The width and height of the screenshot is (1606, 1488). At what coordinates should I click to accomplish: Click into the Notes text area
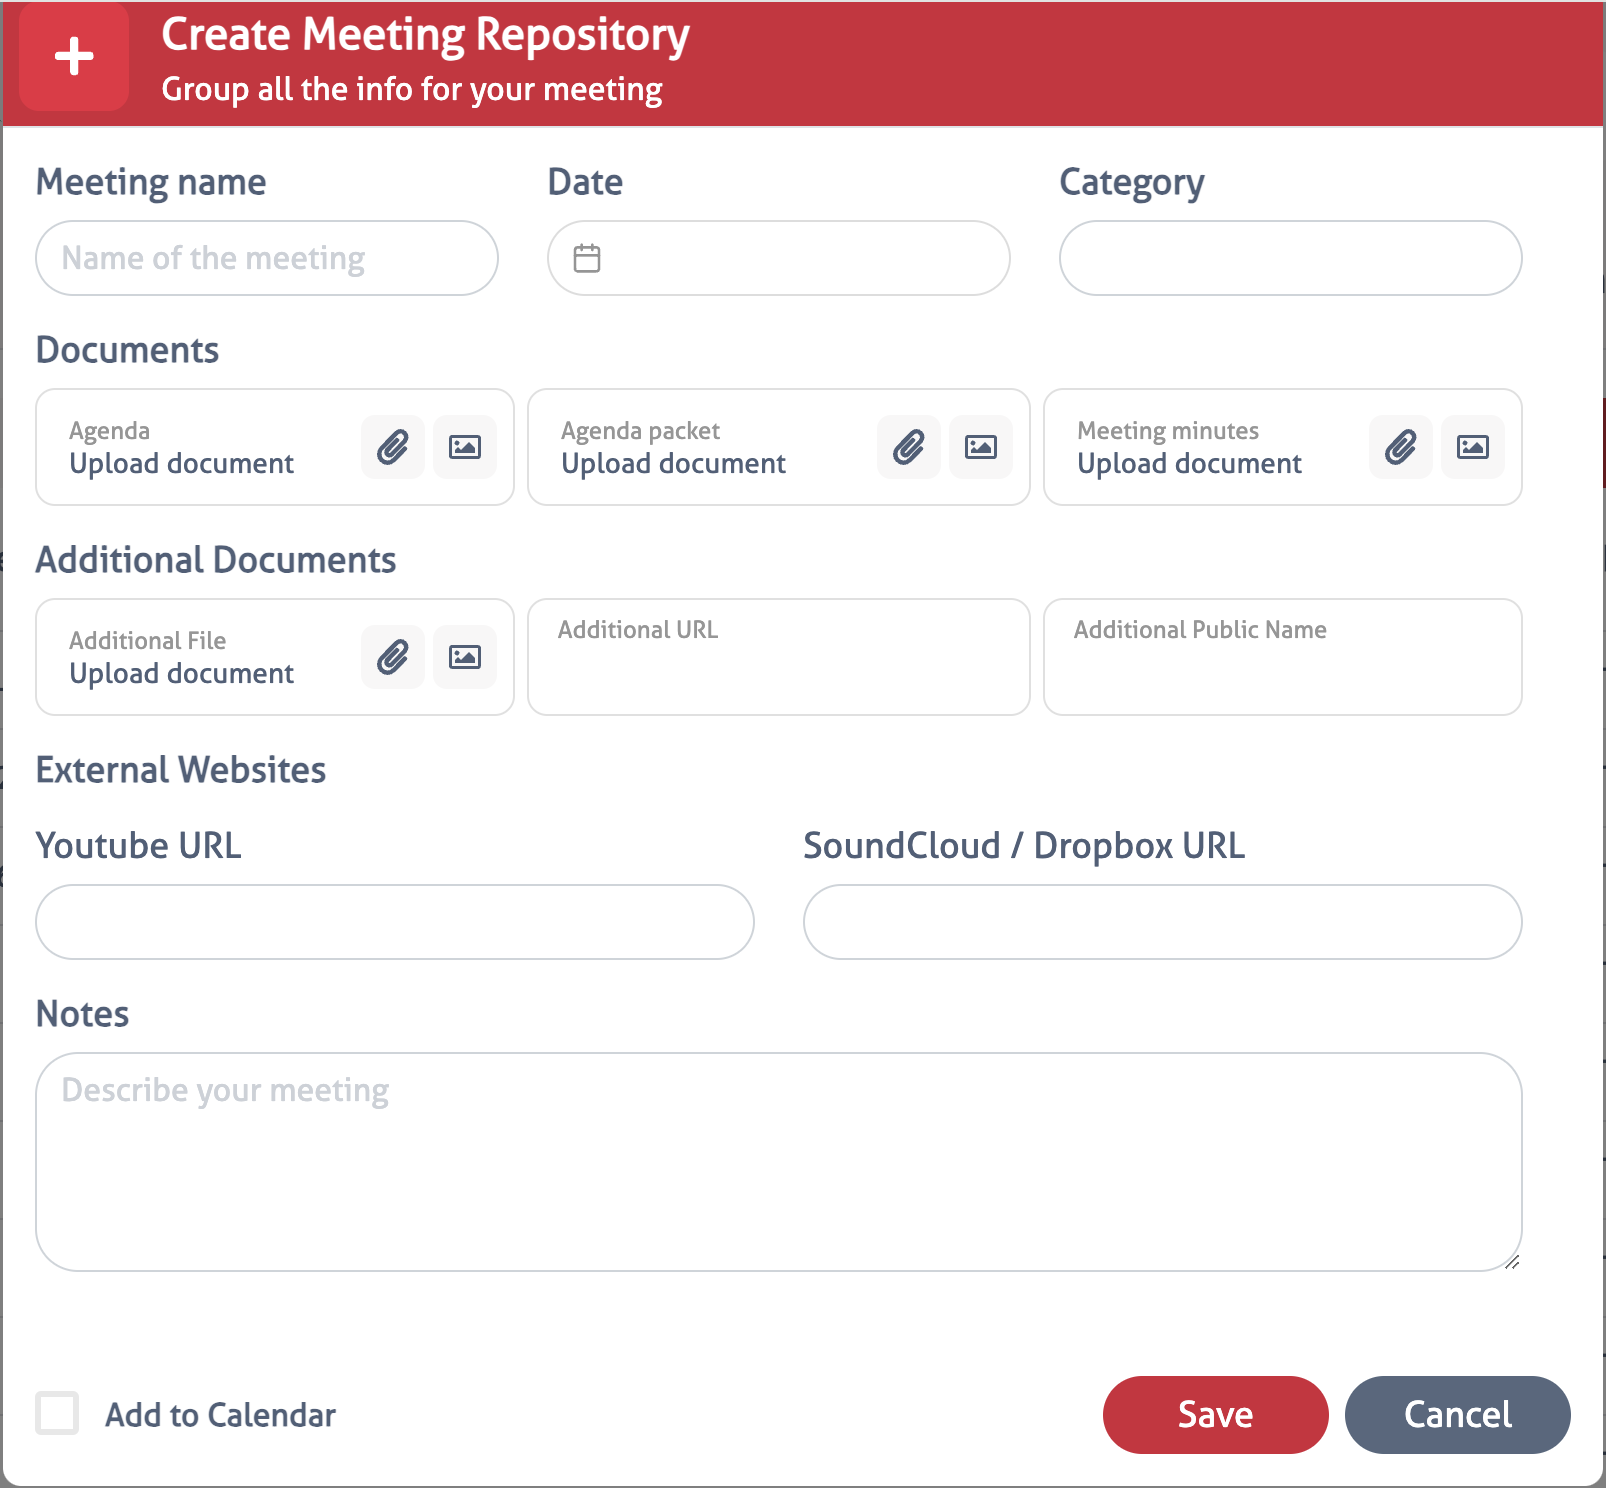[779, 1162]
